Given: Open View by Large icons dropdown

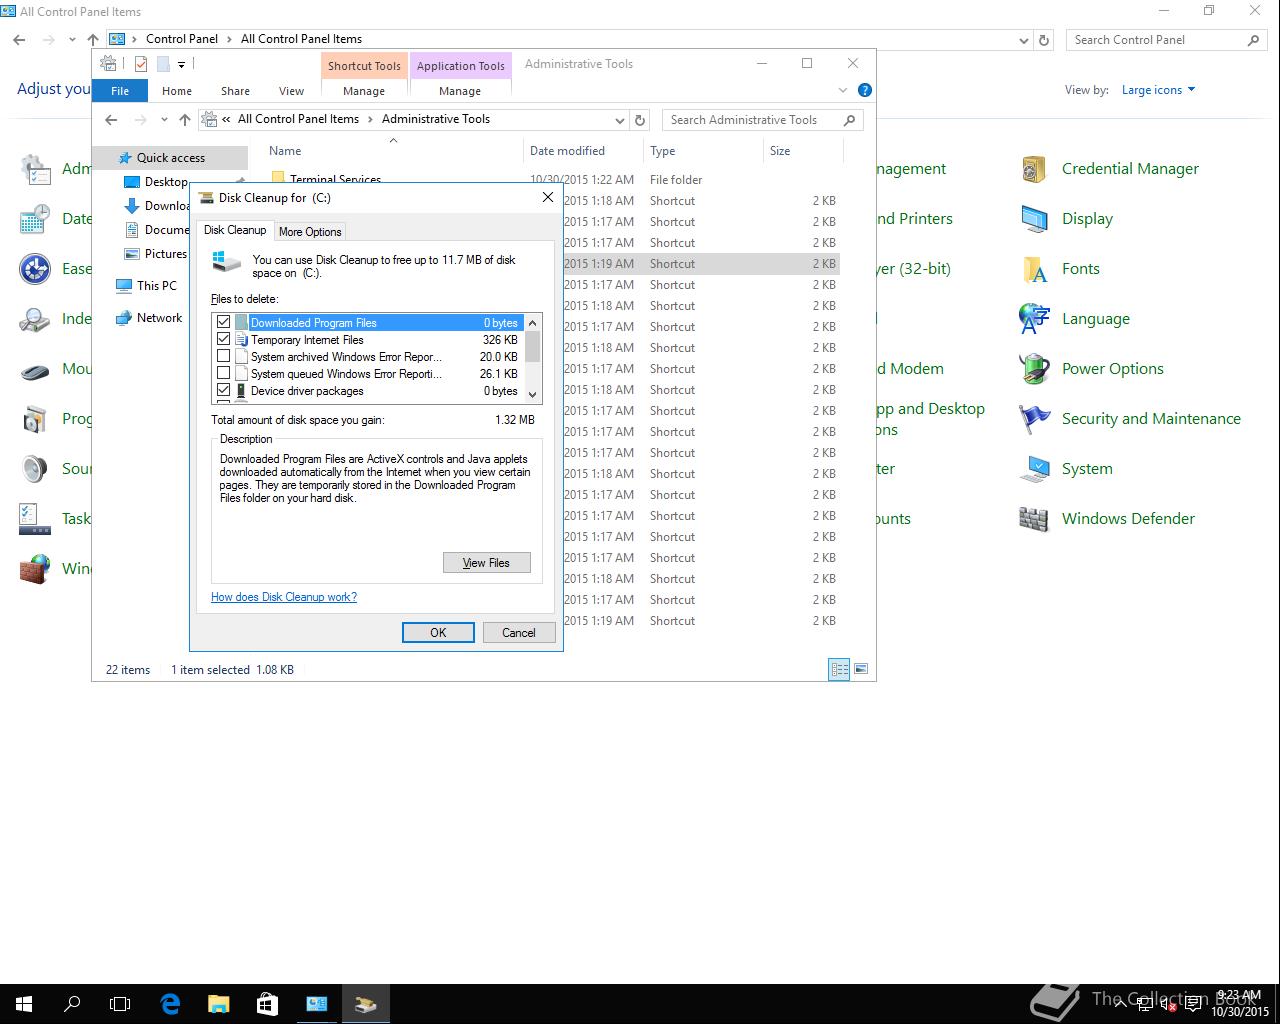Looking at the screenshot, I should click(1158, 90).
